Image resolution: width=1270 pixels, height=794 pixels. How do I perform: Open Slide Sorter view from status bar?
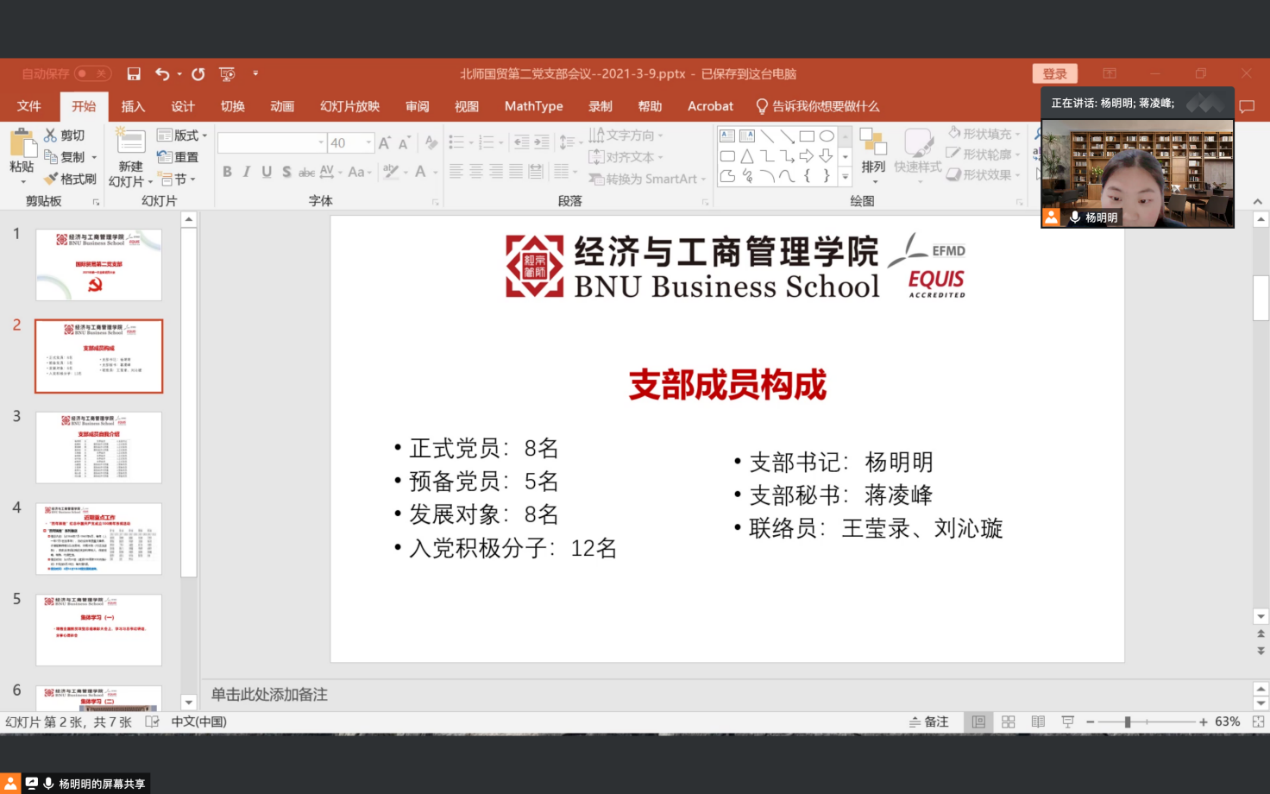1008,722
